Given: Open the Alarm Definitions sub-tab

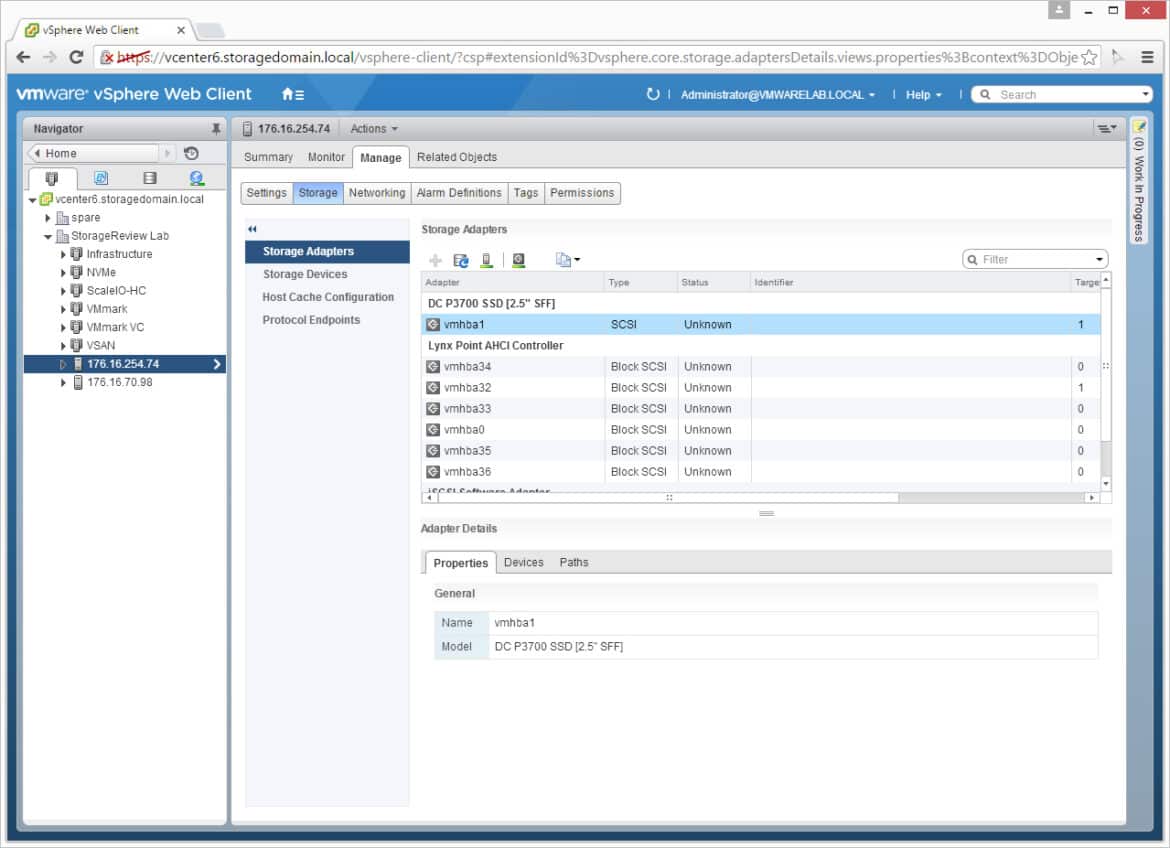Looking at the screenshot, I should pos(459,193).
